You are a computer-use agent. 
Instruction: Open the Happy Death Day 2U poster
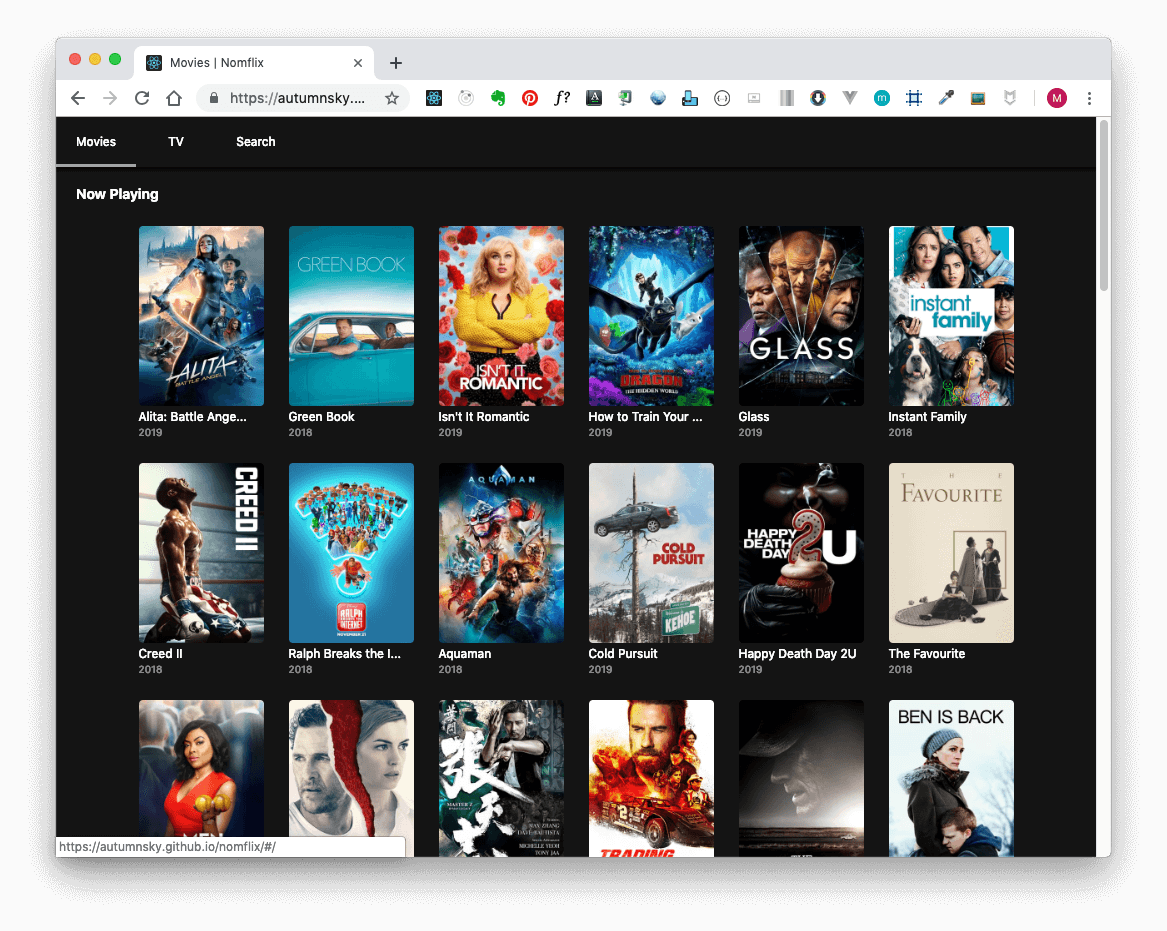coord(801,553)
